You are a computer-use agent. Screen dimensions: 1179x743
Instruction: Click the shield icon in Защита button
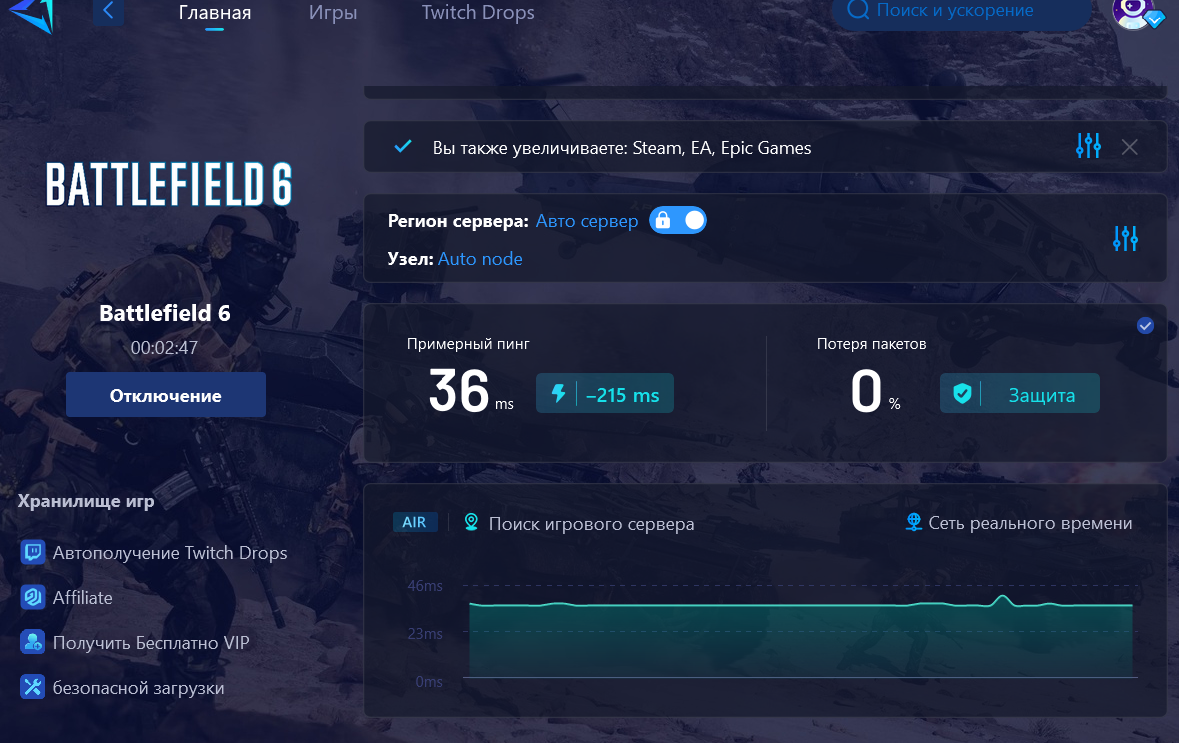click(962, 393)
